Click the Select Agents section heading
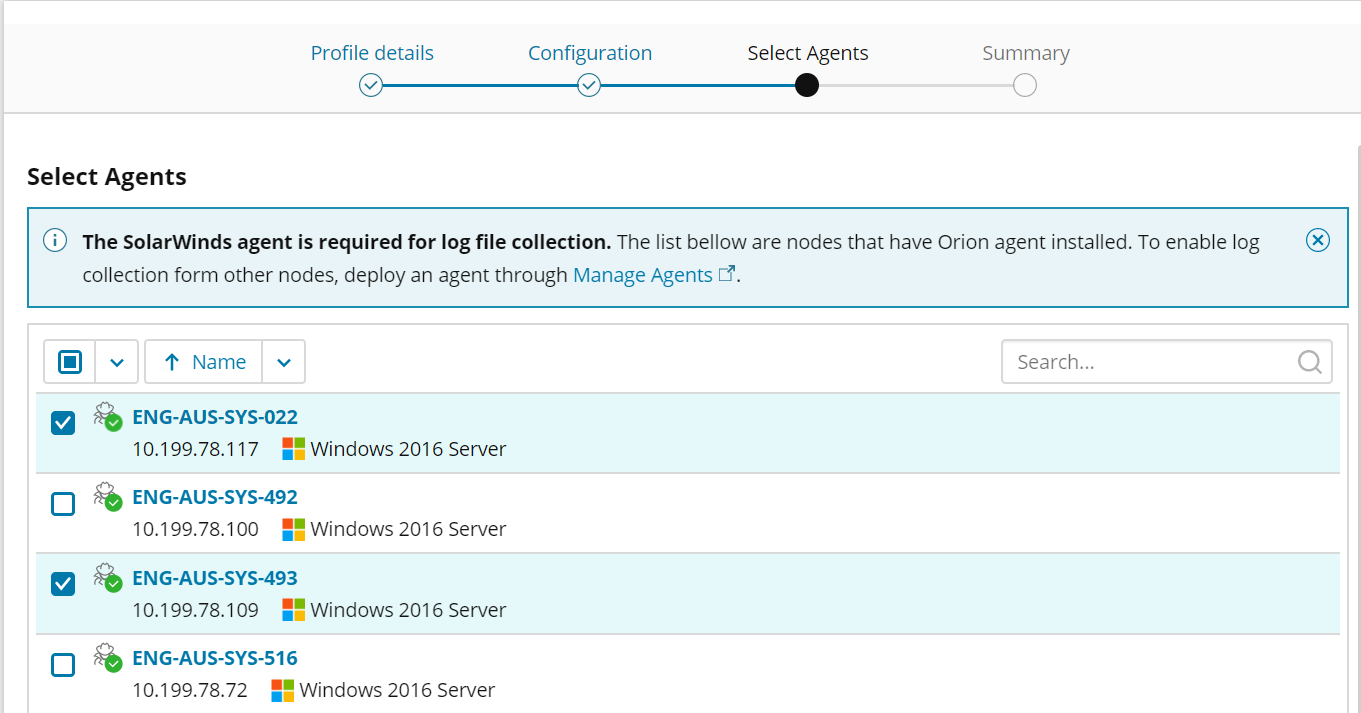 click(107, 177)
